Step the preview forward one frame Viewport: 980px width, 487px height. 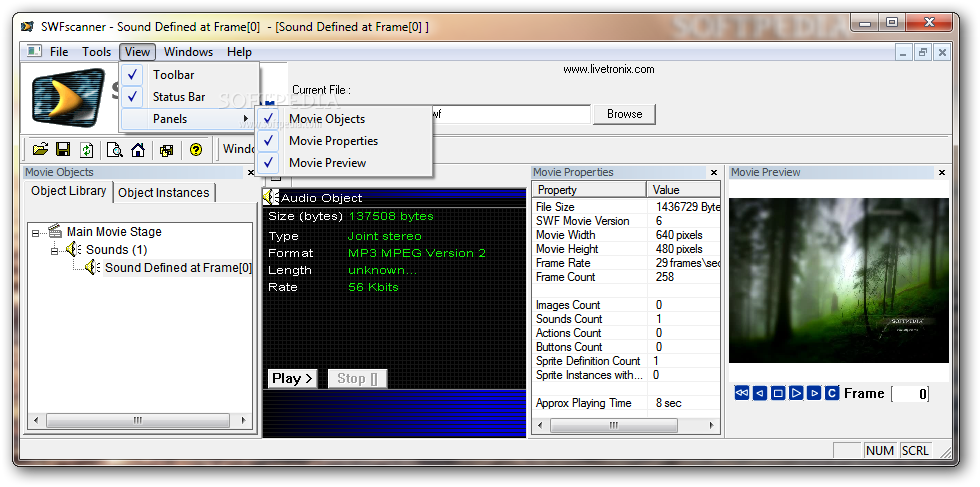814,393
